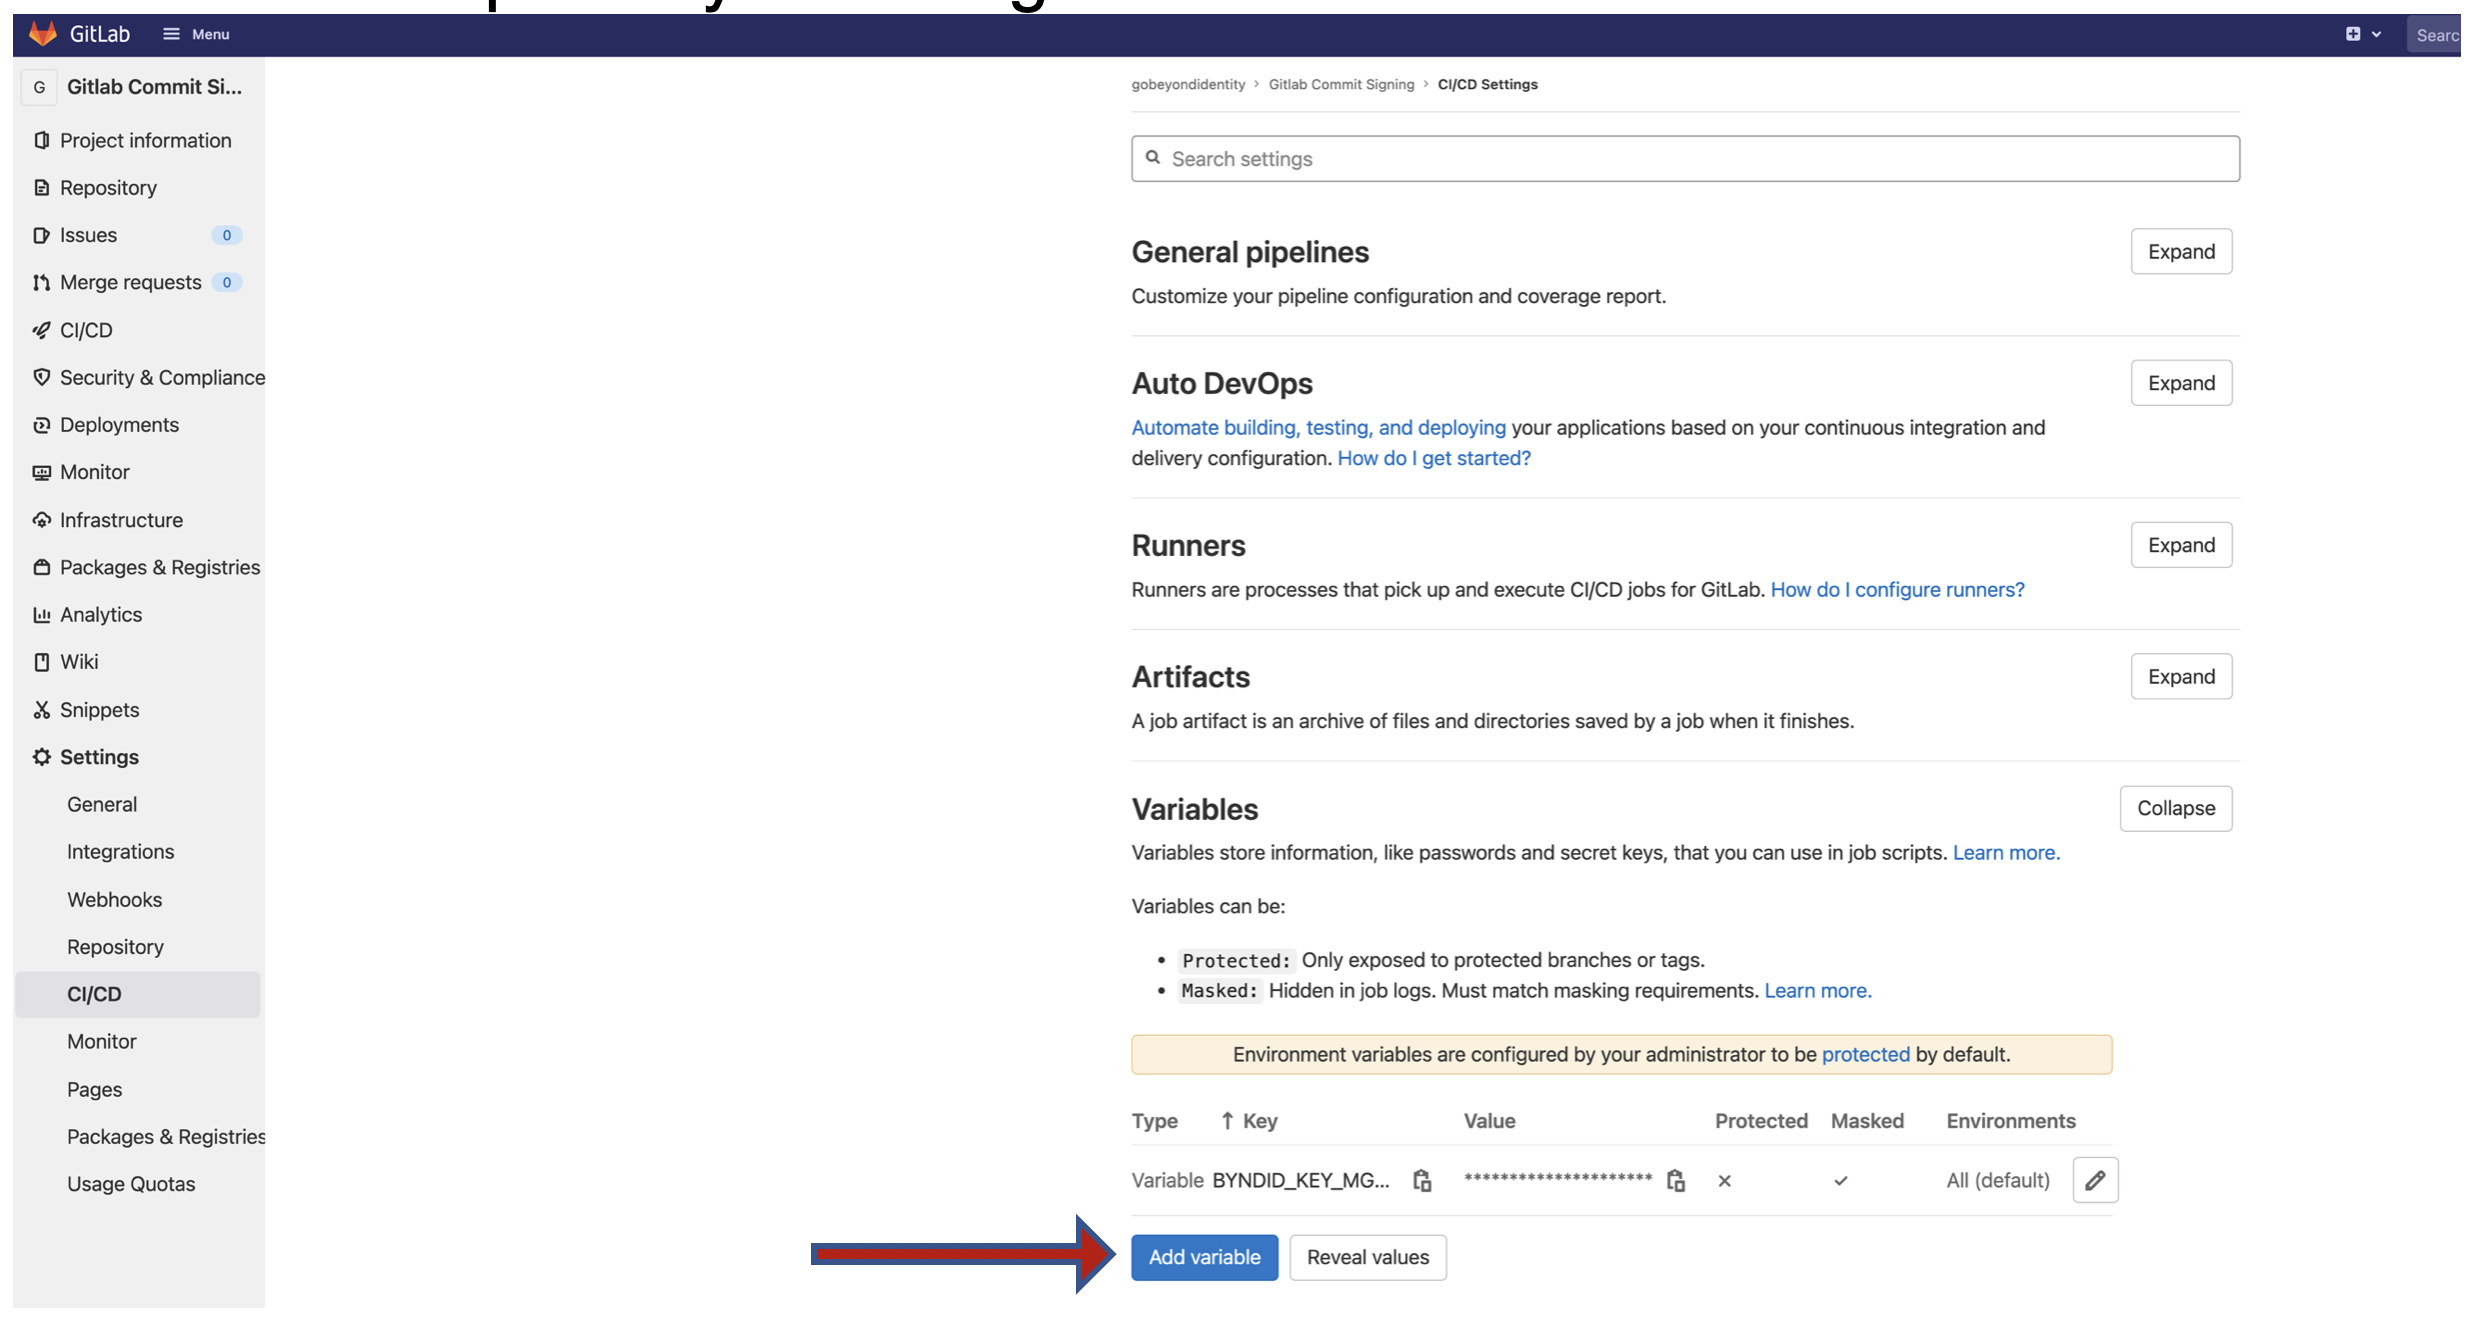This screenshot has width=2466, height=1320.
Task: Expand the General pipelines section
Action: pos(2180,252)
